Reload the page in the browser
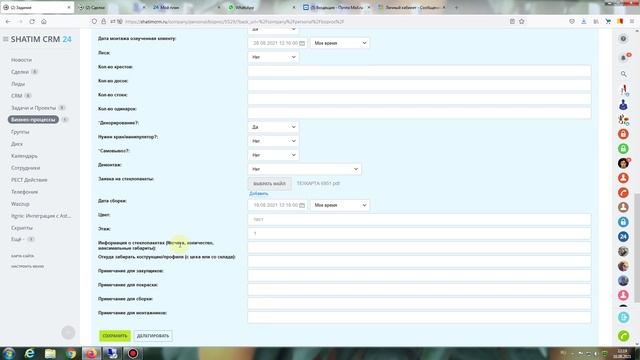Viewport: 640px width, 360px height. [32, 21]
